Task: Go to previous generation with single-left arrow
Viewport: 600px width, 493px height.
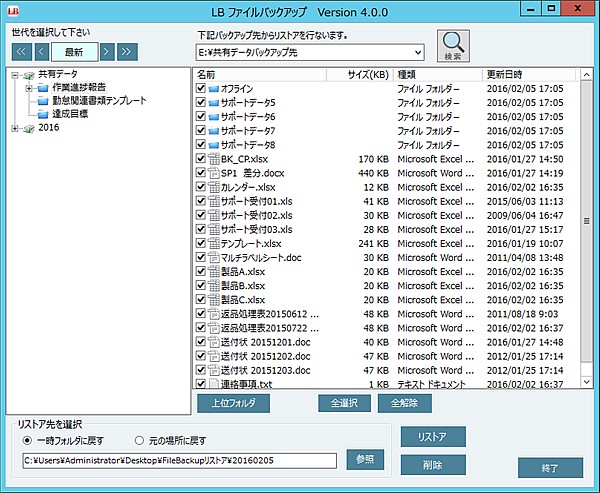Action: coord(42,51)
